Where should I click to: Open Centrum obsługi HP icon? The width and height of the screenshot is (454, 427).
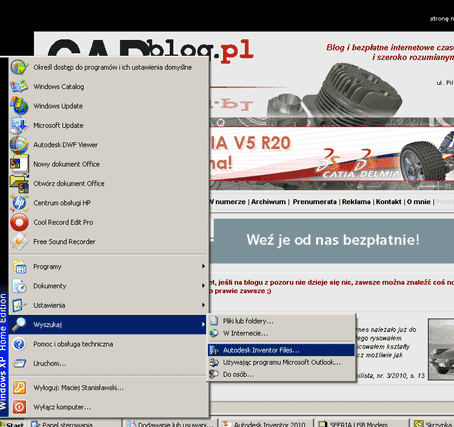(19, 203)
